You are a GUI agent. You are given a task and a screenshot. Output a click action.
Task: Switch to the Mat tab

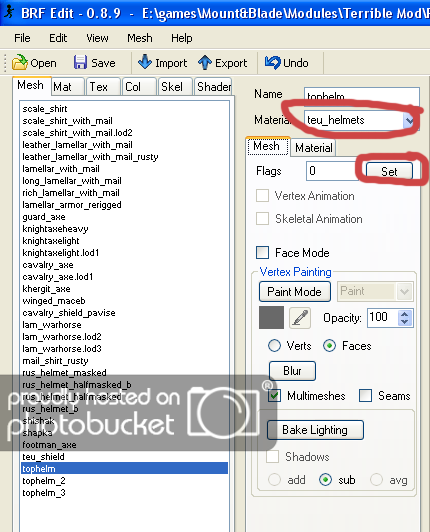pos(67,87)
